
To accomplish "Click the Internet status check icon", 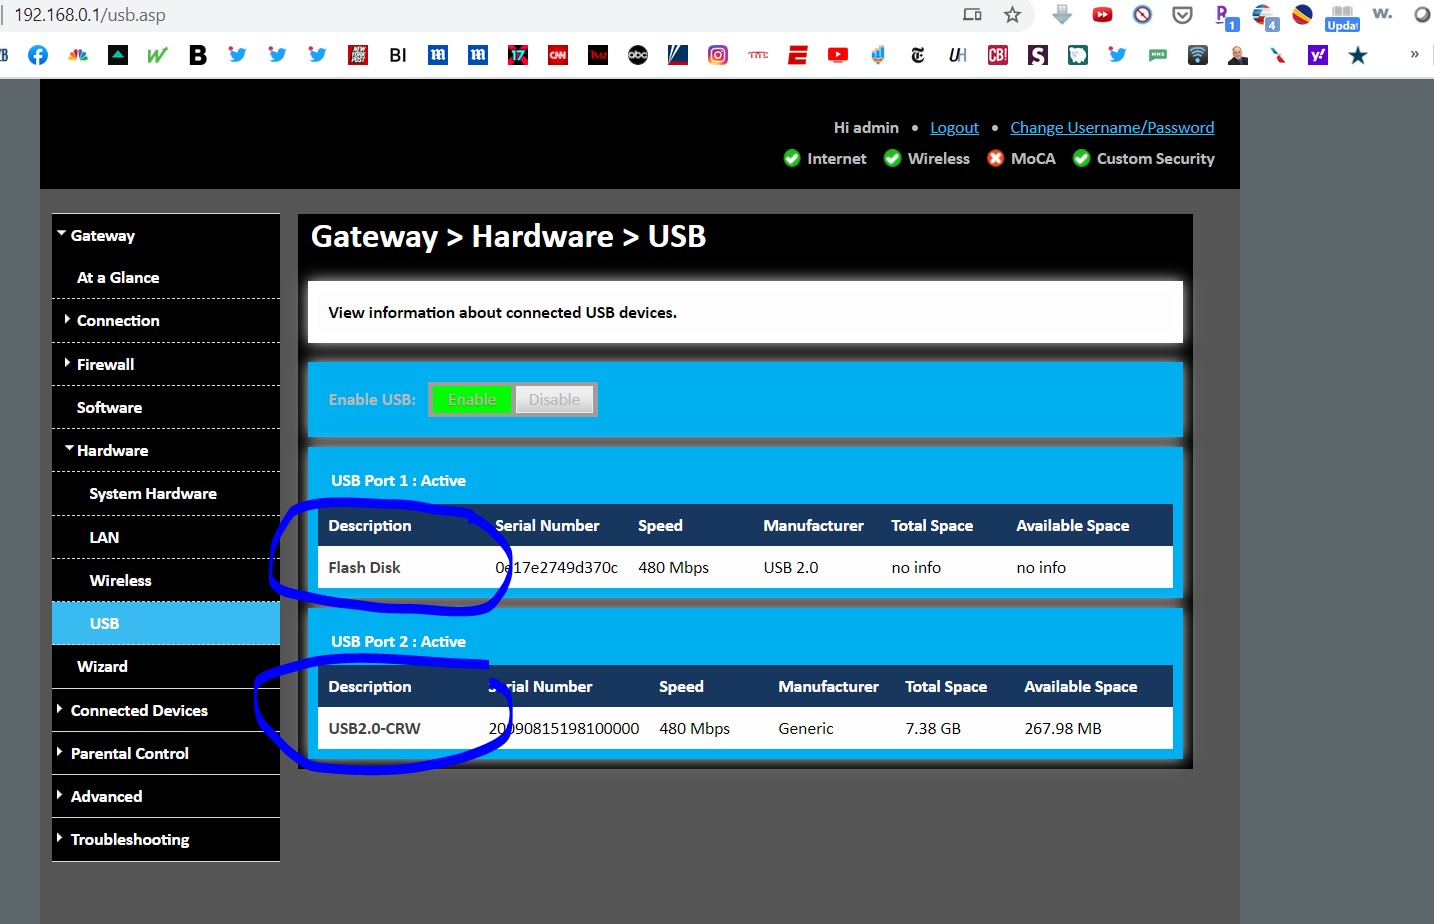I will [792, 158].
